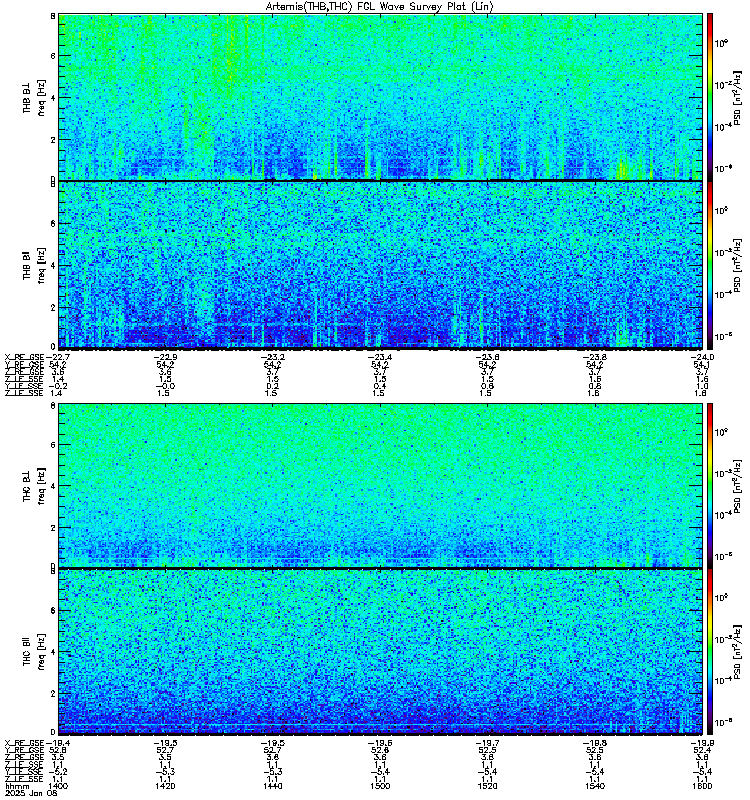Click Y_RE_GSE value 52.4 under THC panels
This screenshot has height=800, width=750.
[x=702, y=751]
